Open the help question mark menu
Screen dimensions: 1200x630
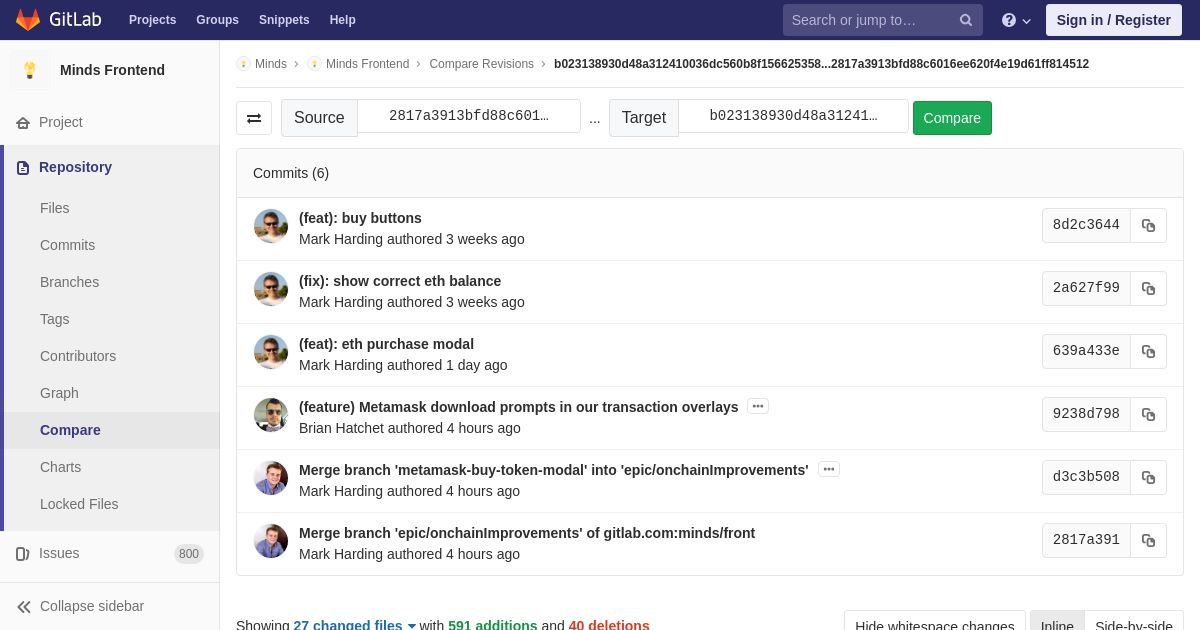point(1016,20)
